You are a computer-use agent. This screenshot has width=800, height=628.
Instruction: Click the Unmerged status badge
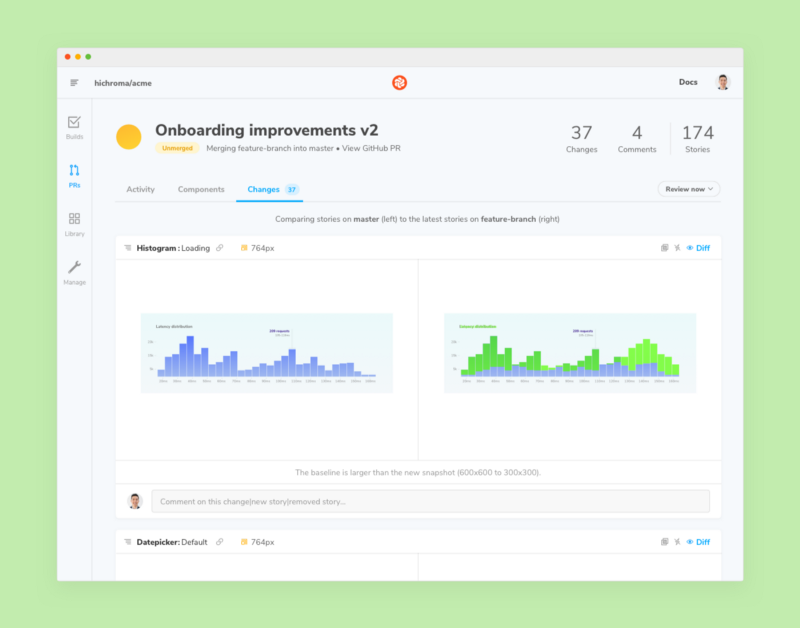(177, 148)
